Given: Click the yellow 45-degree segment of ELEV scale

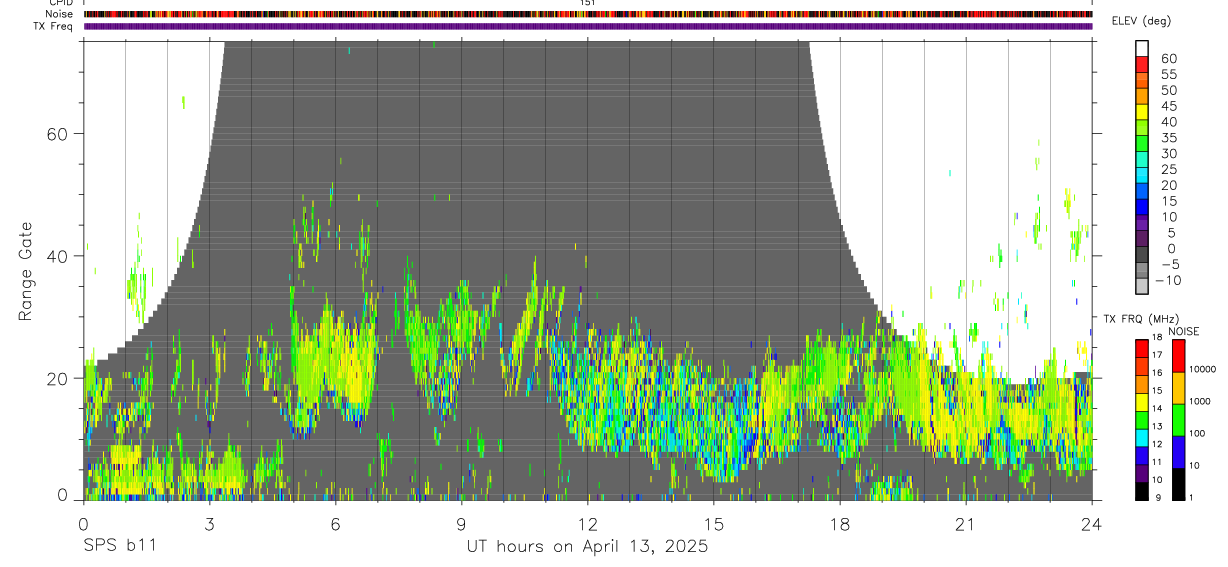Looking at the screenshot, I should pyautogui.click(x=1143, y=111).
